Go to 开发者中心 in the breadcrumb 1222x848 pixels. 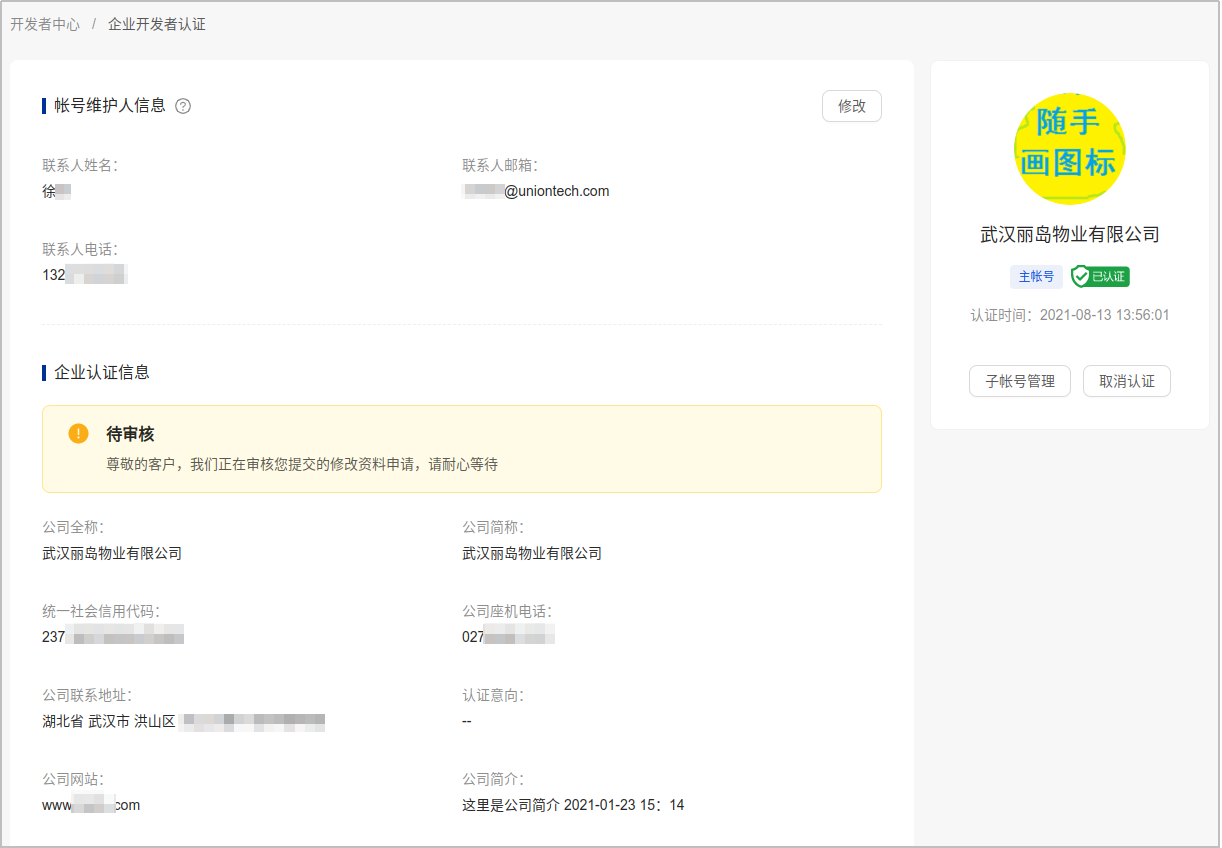click(x=45, y=24)
